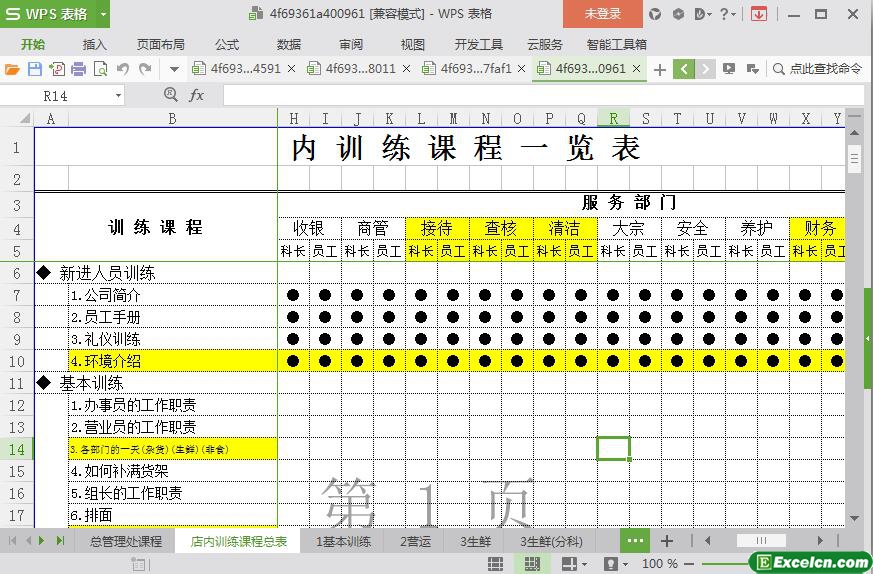Expand the quick access toolbar dropdown arrow
Viewport: 873px width, 574px height.
pyautogui.click(x=174, y=69)
